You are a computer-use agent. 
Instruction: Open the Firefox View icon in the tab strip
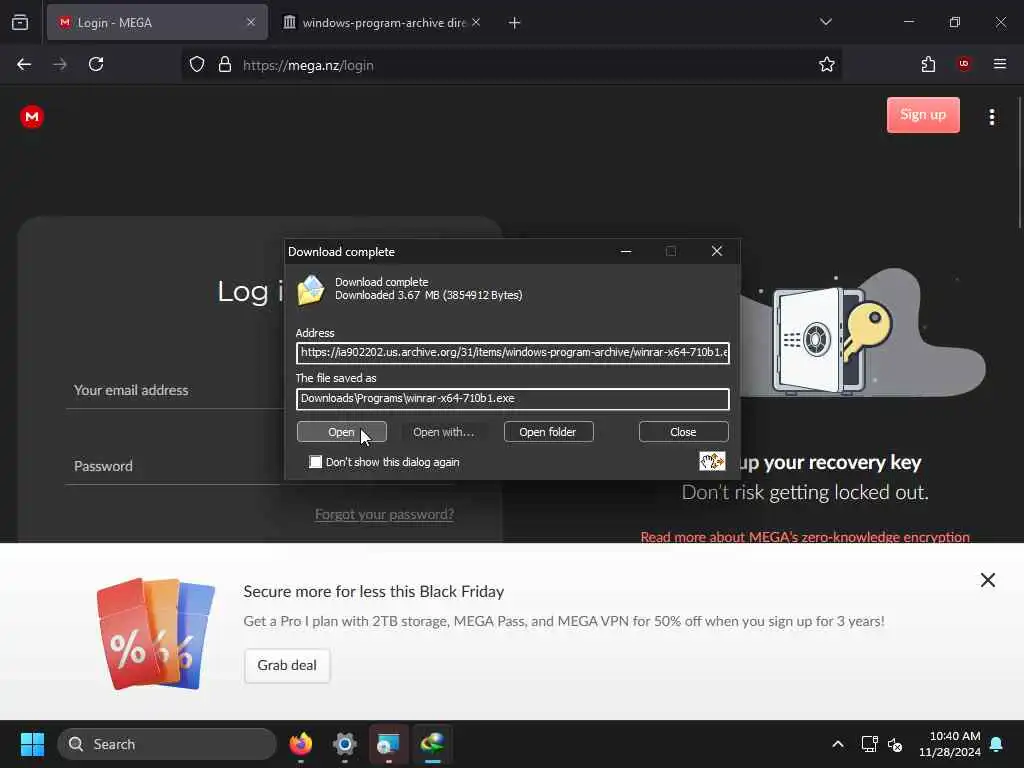coord(20,22)
